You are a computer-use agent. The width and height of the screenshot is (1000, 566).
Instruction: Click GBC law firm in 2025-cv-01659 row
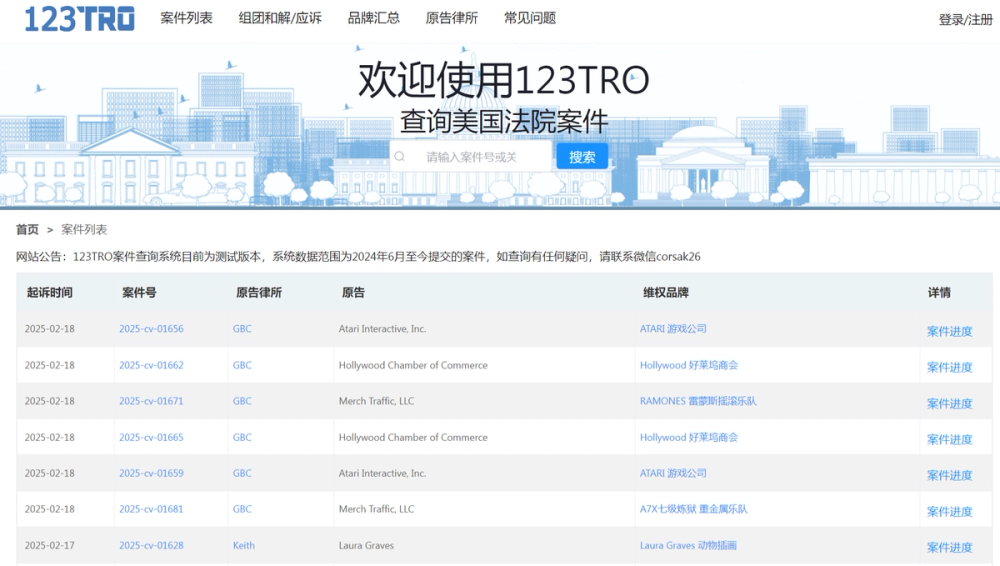tap(242, 473)
